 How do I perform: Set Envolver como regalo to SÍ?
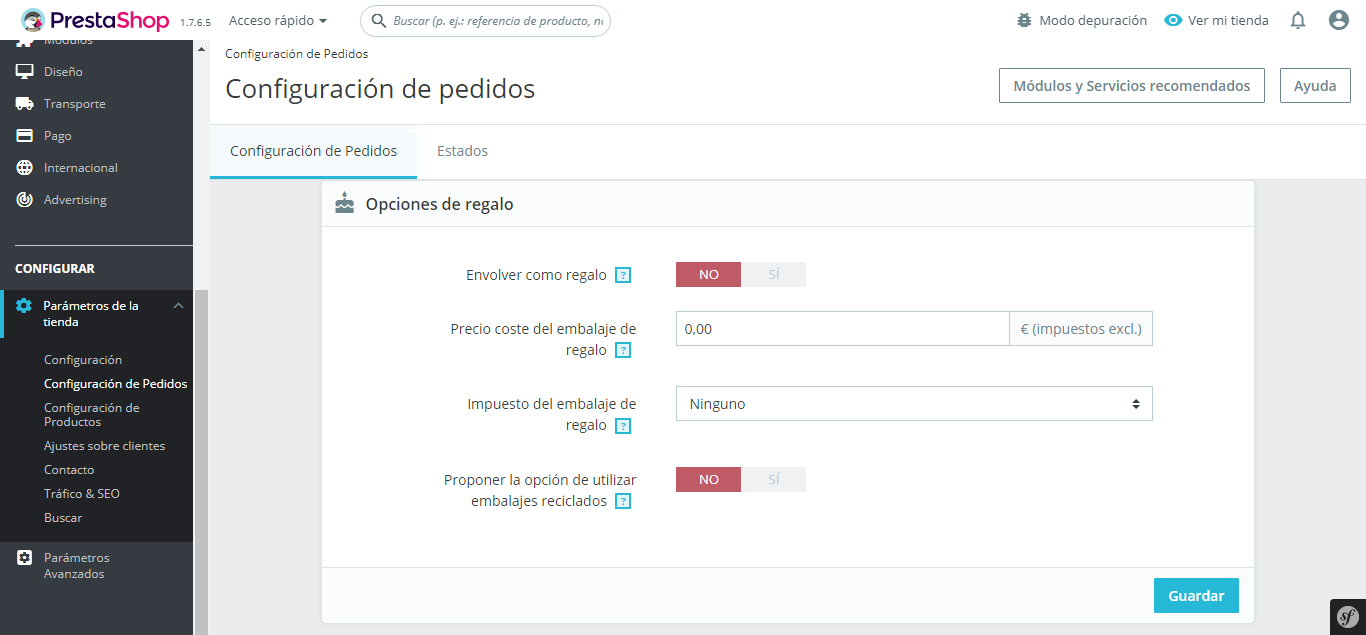click(773, 274)
